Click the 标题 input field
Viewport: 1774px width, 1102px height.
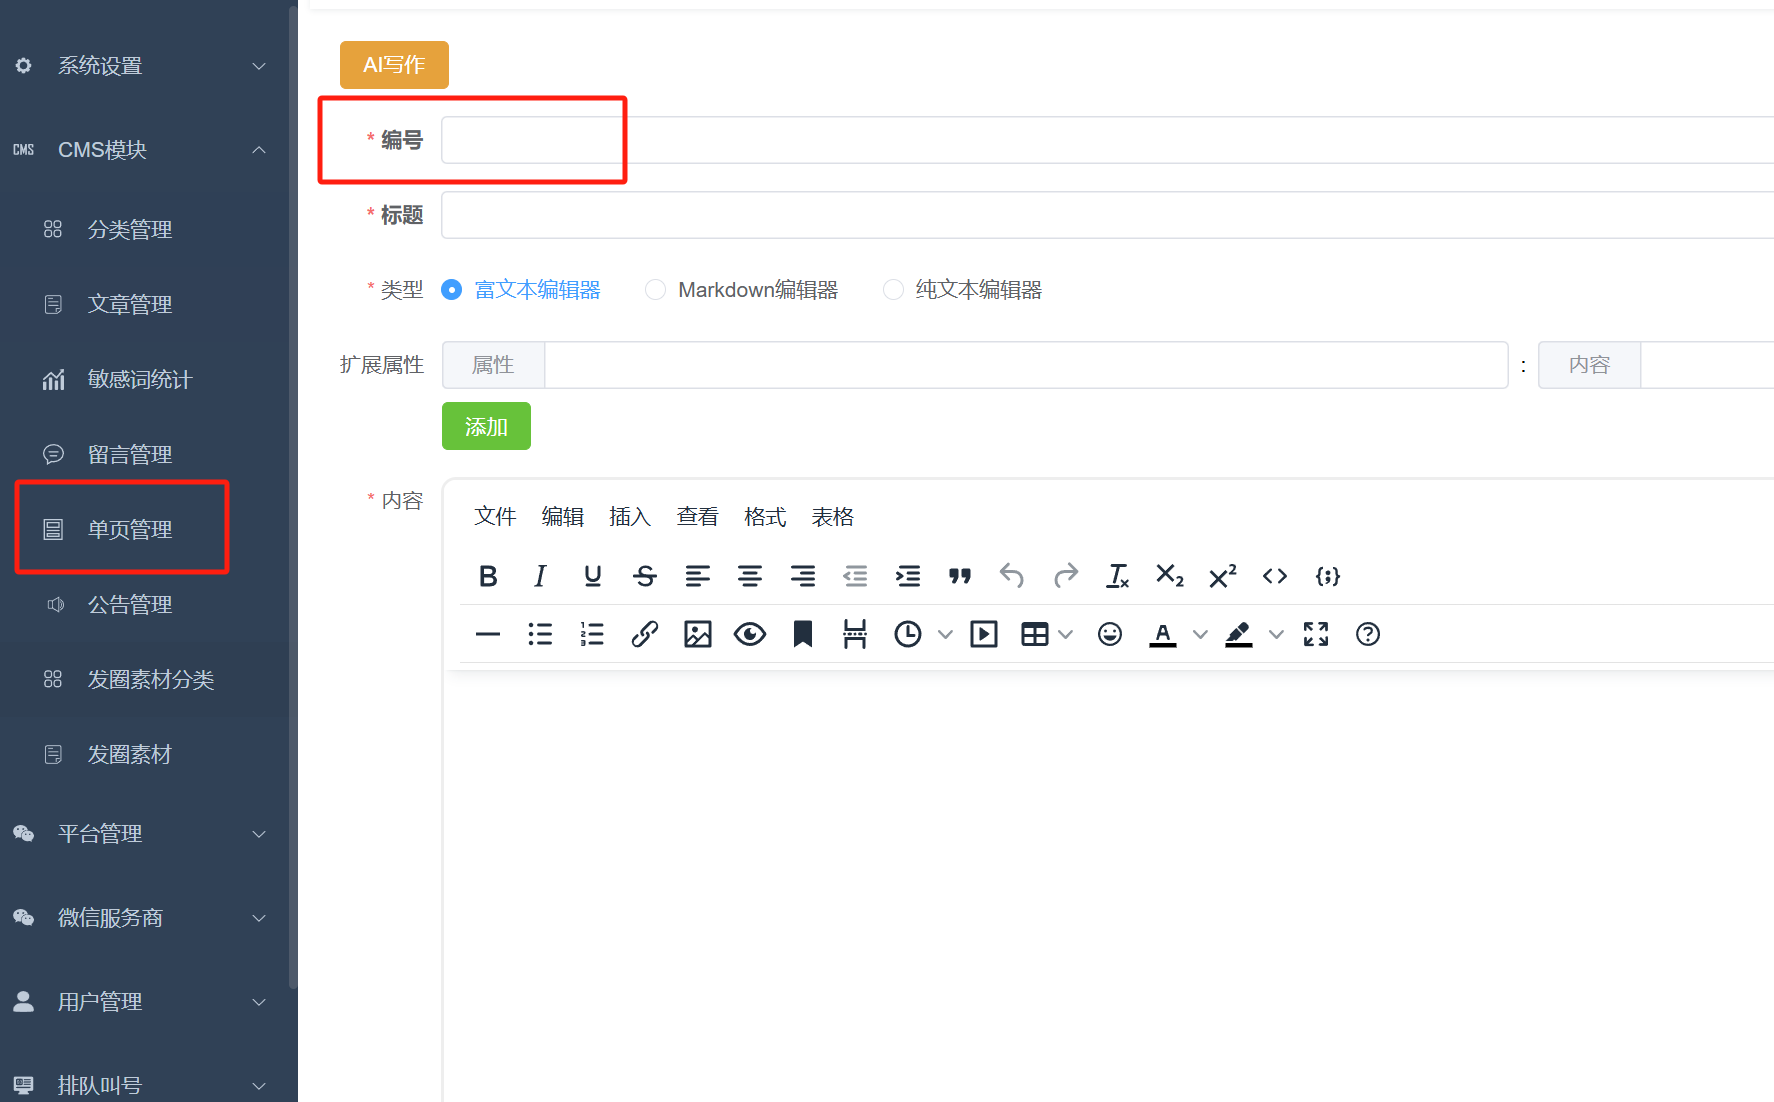(1100, 215)
